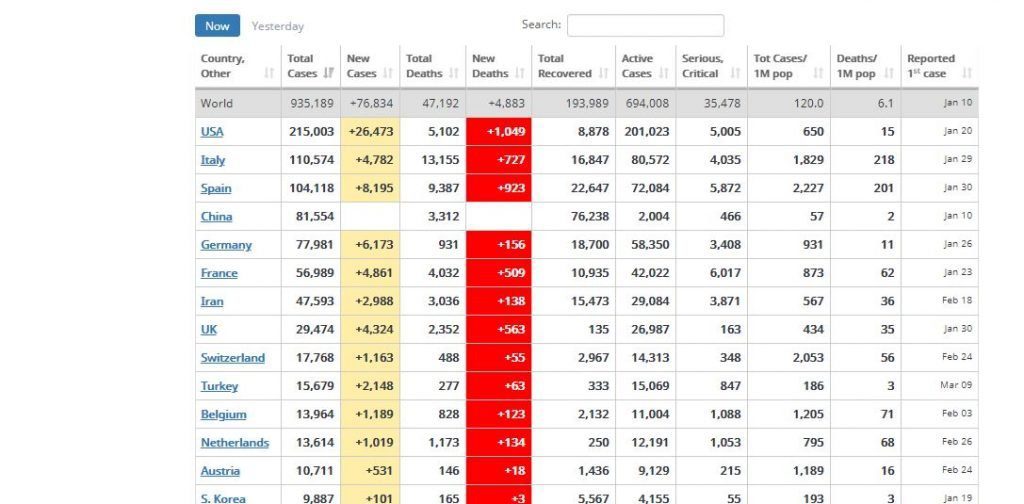Sort by Serious, Critical column header
Screen dimensions: 1024x504
click(712, 66)
